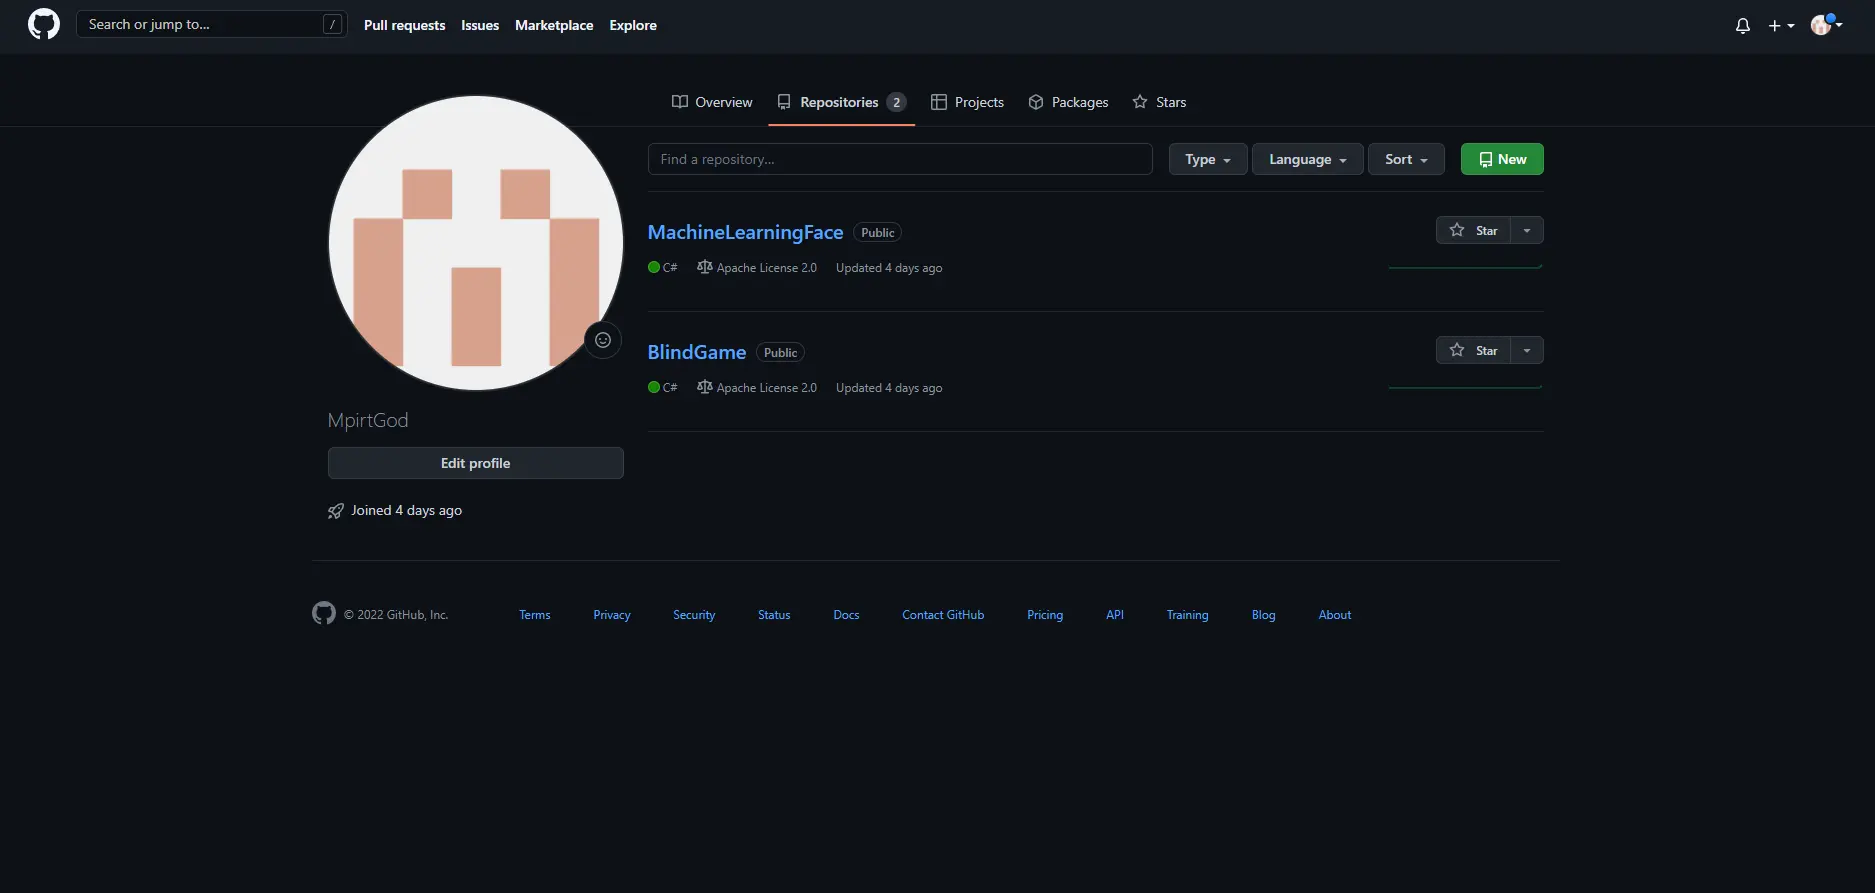Open Issues in the header
Image resolution: width=1875 pixels, height=893 pixels.
pos(480,26)
